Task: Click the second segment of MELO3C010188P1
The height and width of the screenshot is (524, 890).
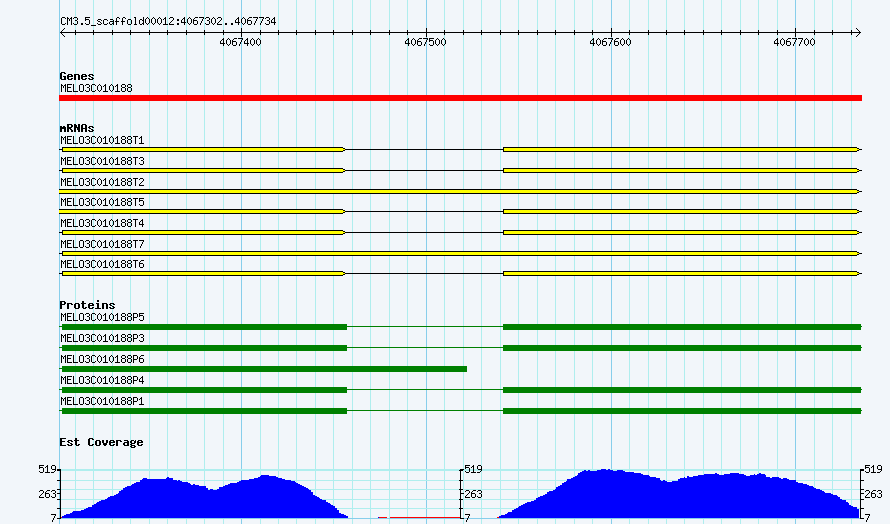Action: pos(682,411)
